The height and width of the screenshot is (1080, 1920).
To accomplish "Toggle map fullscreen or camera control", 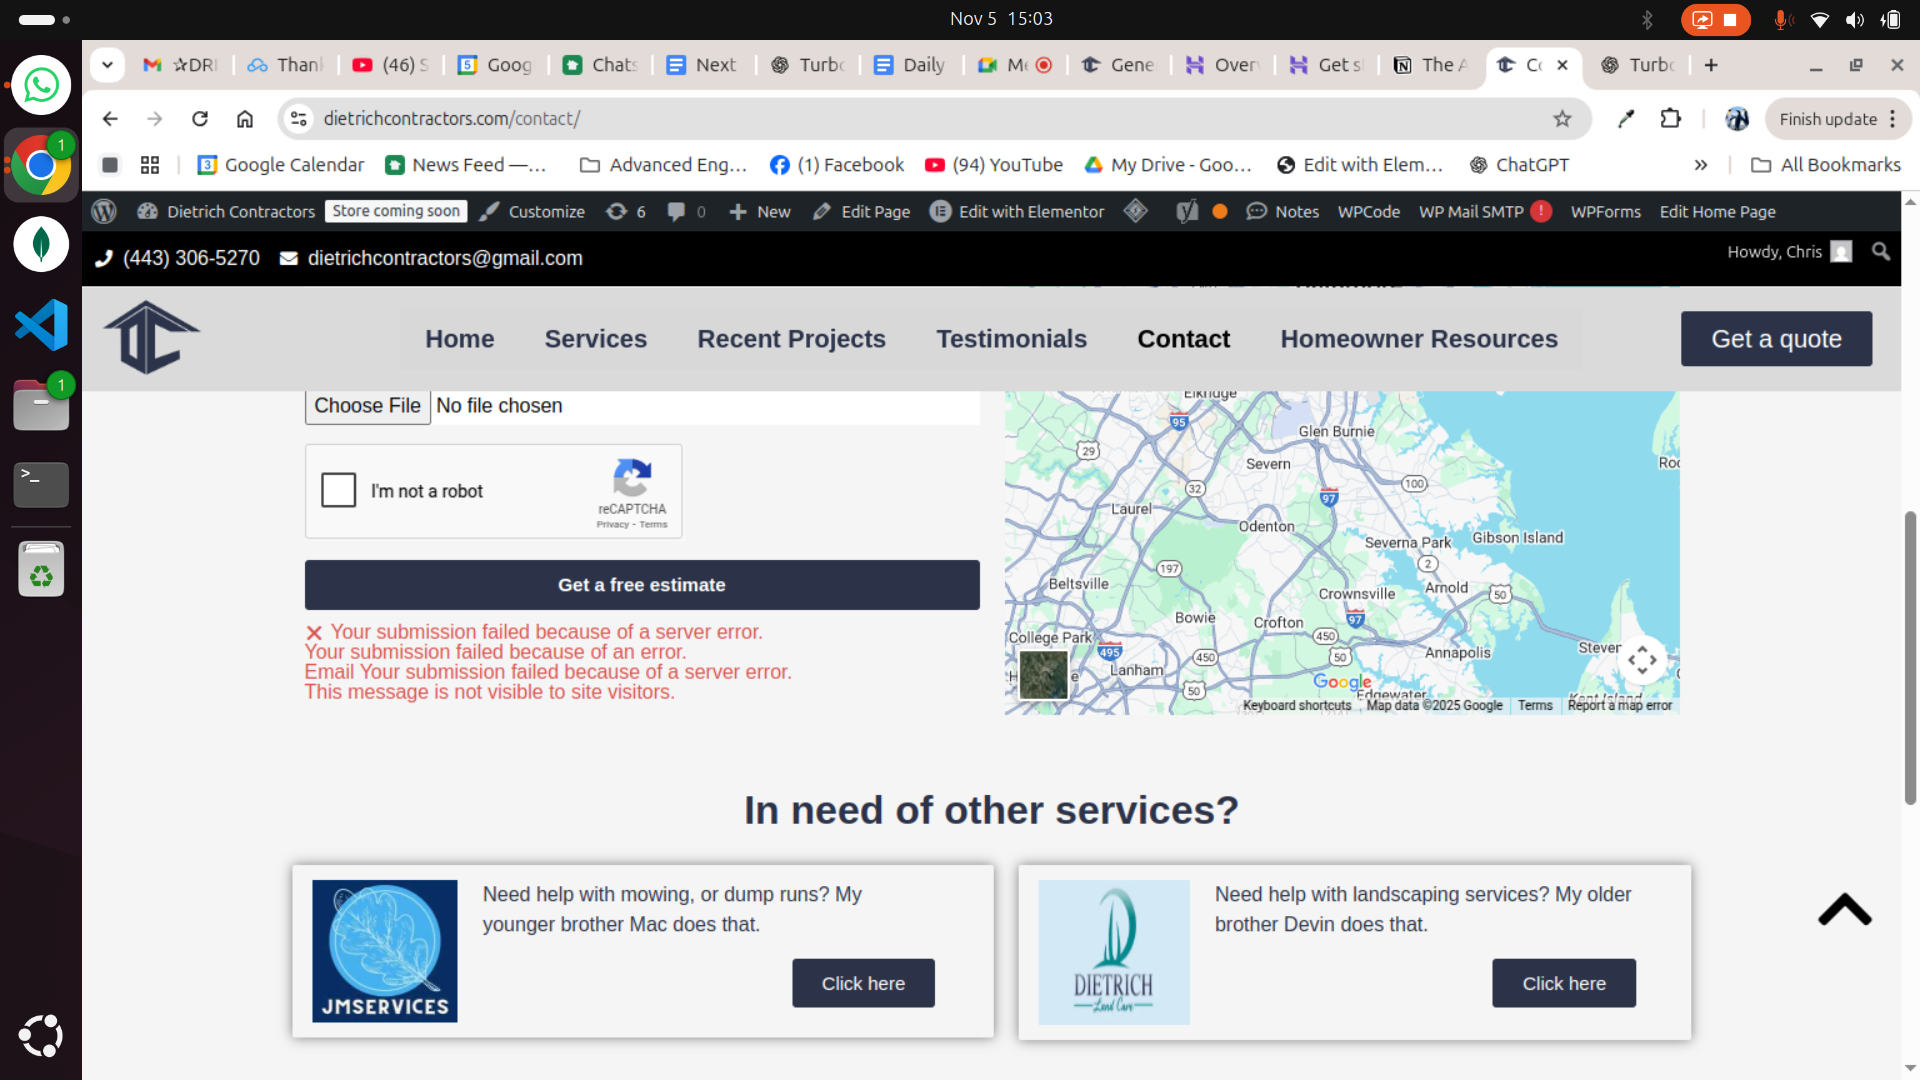I will coord(1641,660).
